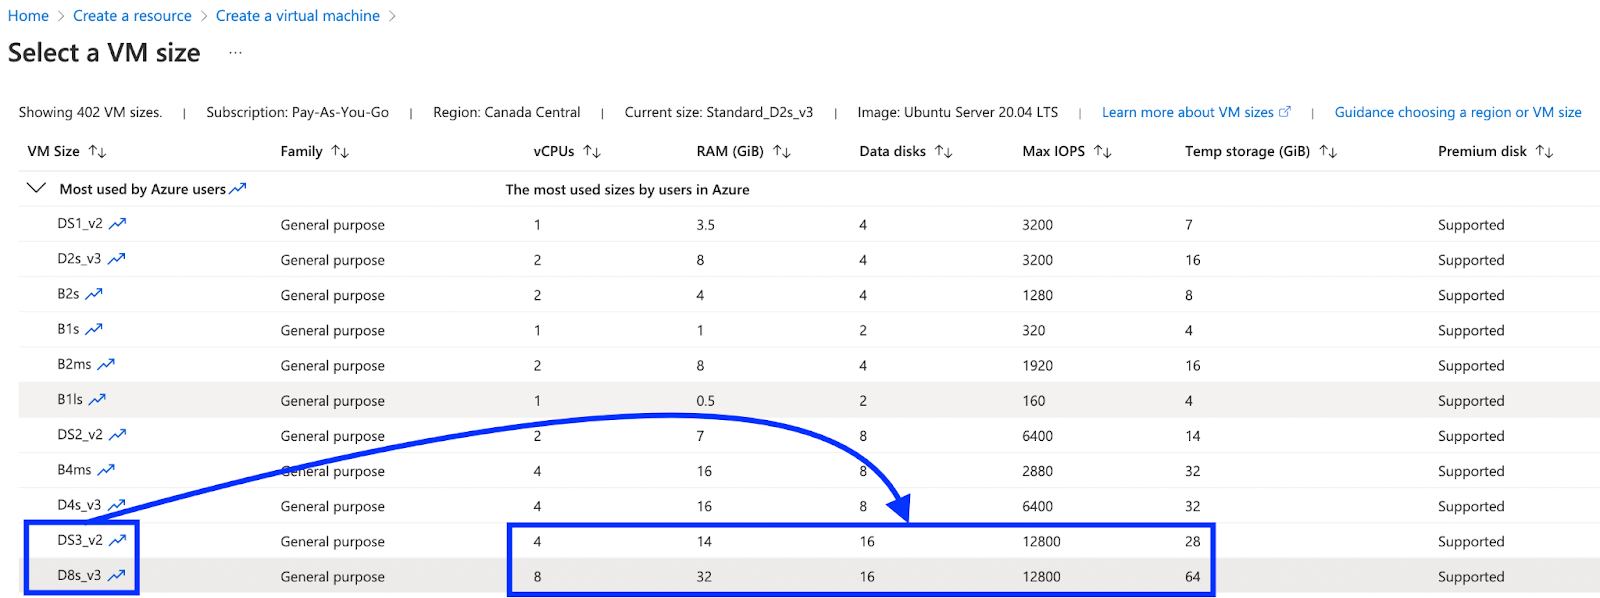Click the trend icon beside DS2_v2
Viewport: 1600px width, 598px height.
tap(117, 435)
